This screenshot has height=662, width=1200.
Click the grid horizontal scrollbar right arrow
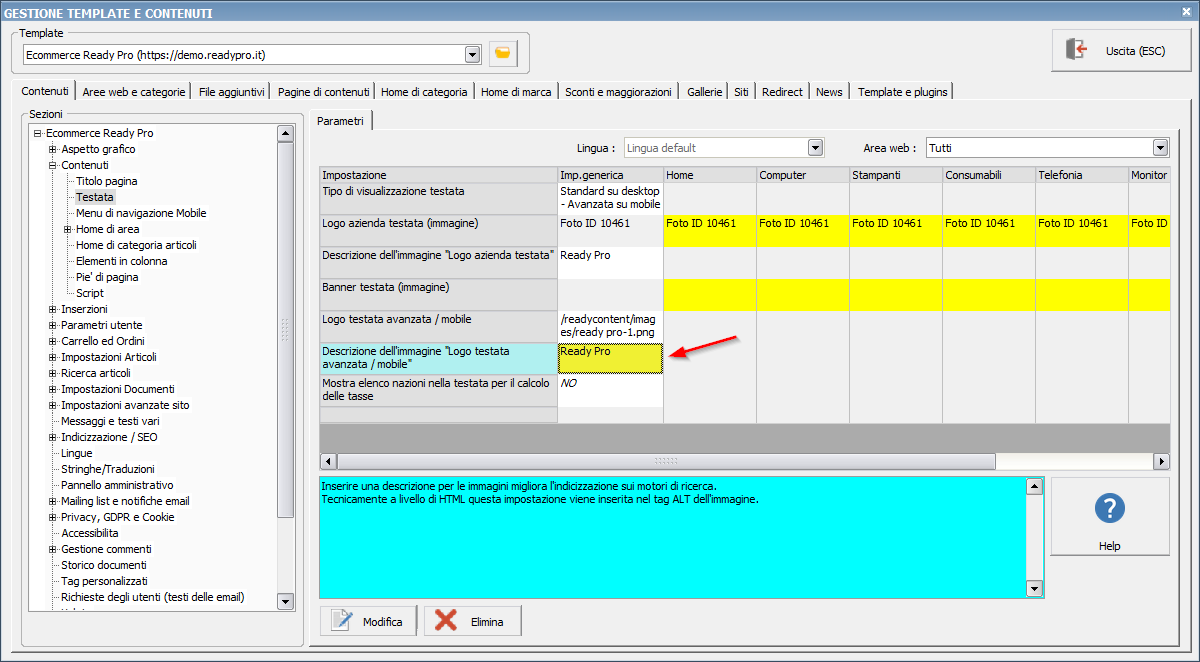pyautogui.click(x=1160, y=461)
